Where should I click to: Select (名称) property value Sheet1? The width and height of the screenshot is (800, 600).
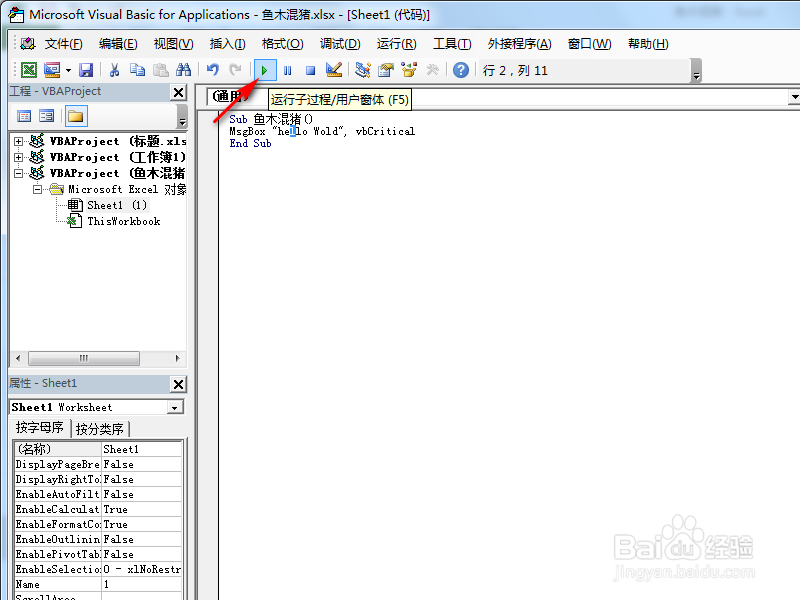tap(141, 449)
